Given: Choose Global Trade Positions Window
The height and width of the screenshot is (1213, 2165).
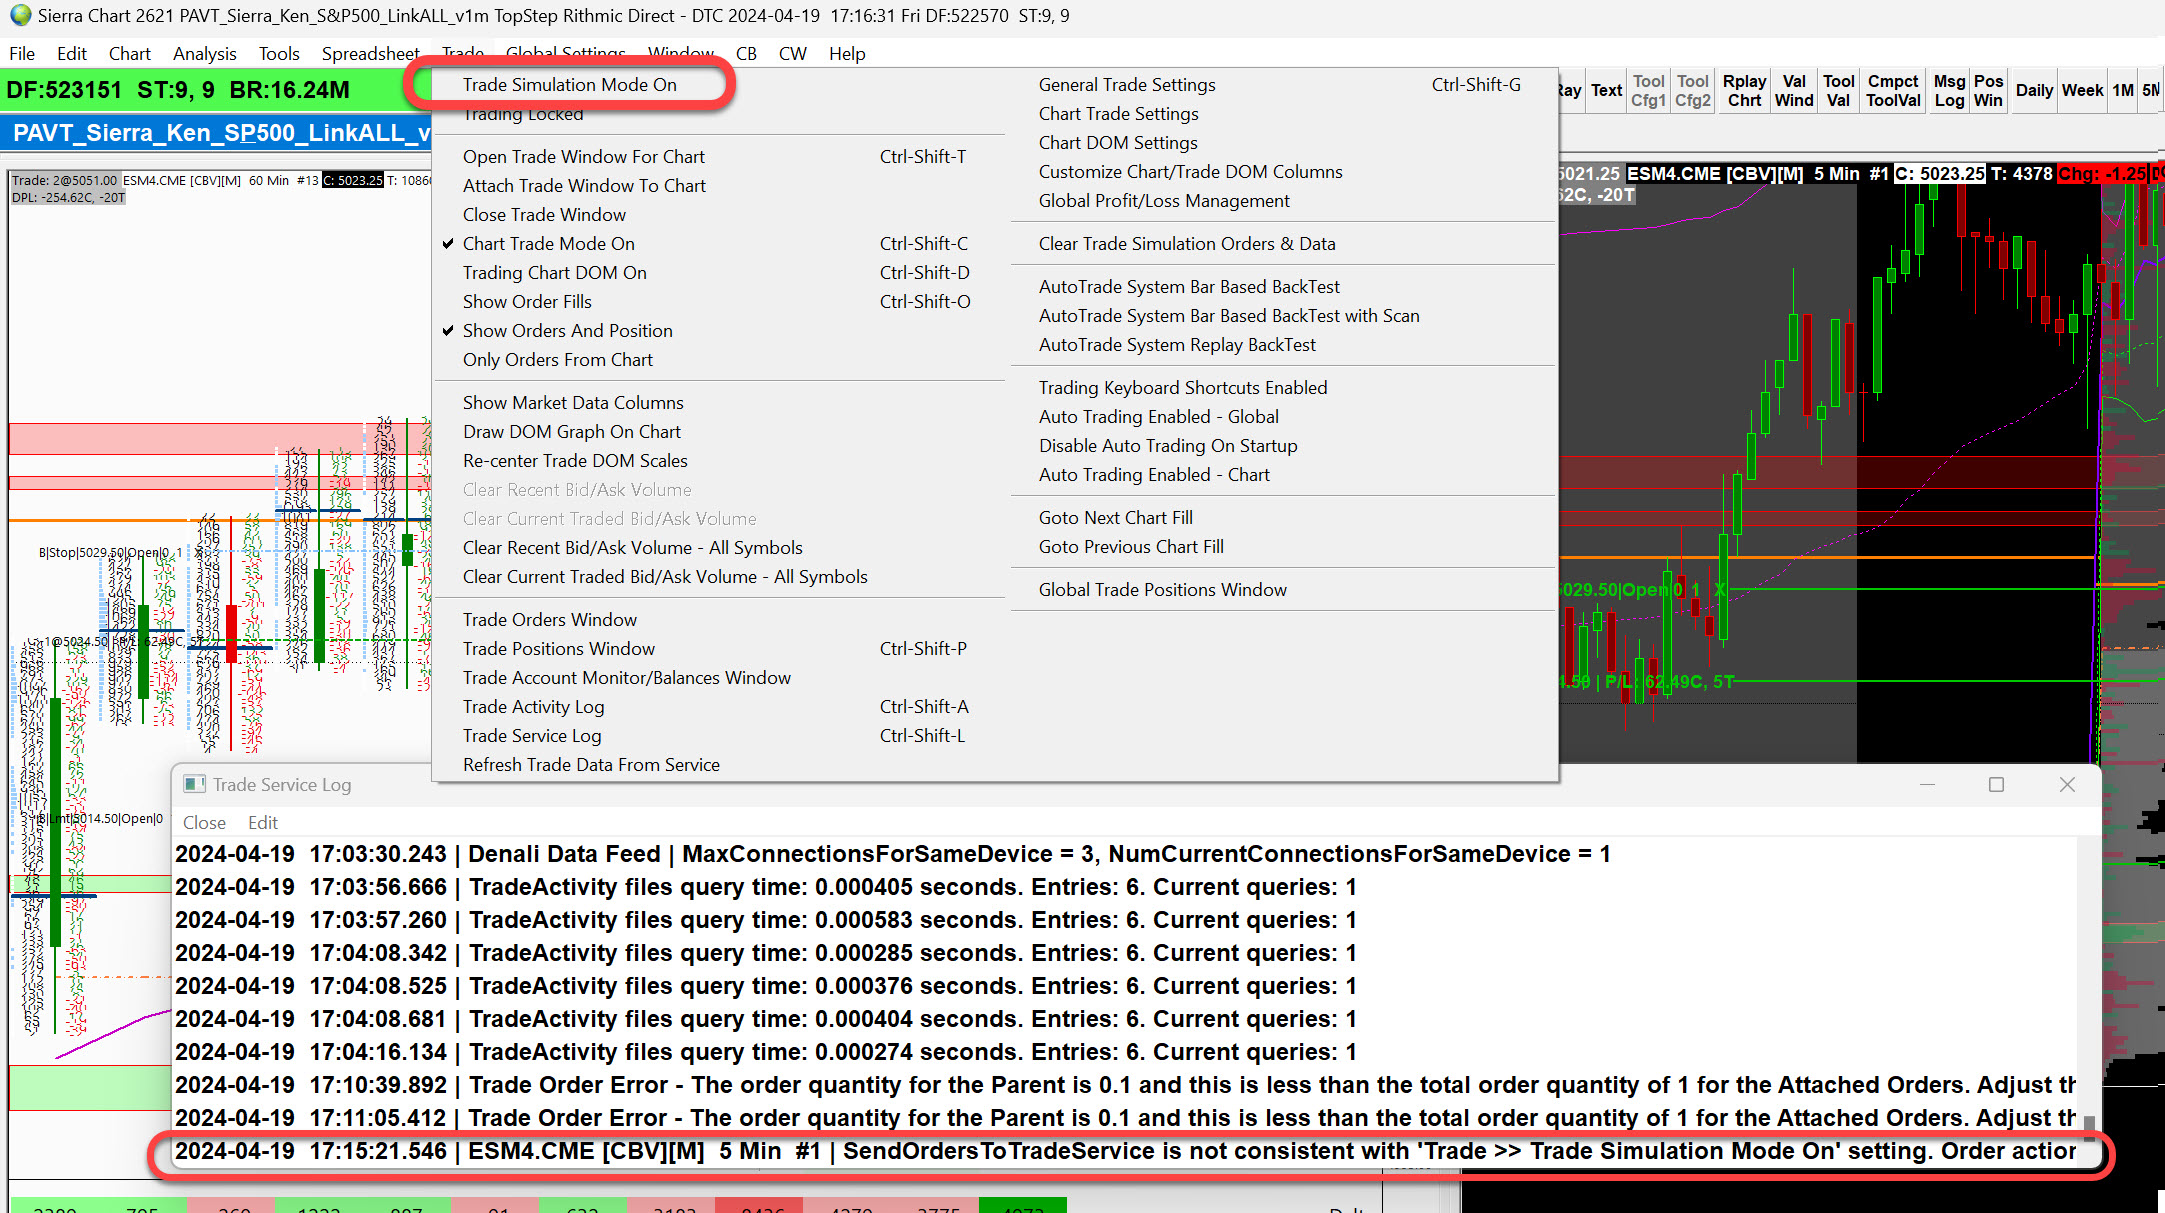Looking at the screenshot, I should (x=1162, y=590).
